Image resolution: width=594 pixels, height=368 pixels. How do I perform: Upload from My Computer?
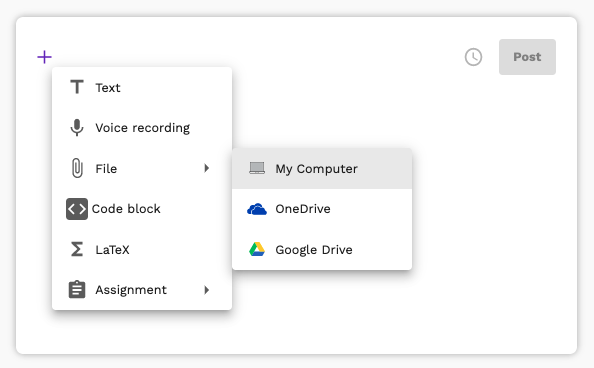tap(322, 169)
